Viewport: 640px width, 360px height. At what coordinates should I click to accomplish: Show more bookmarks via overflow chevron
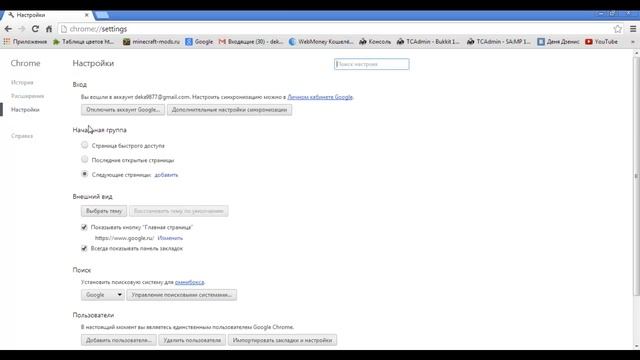pyautogui.click(x=633, y=42)
